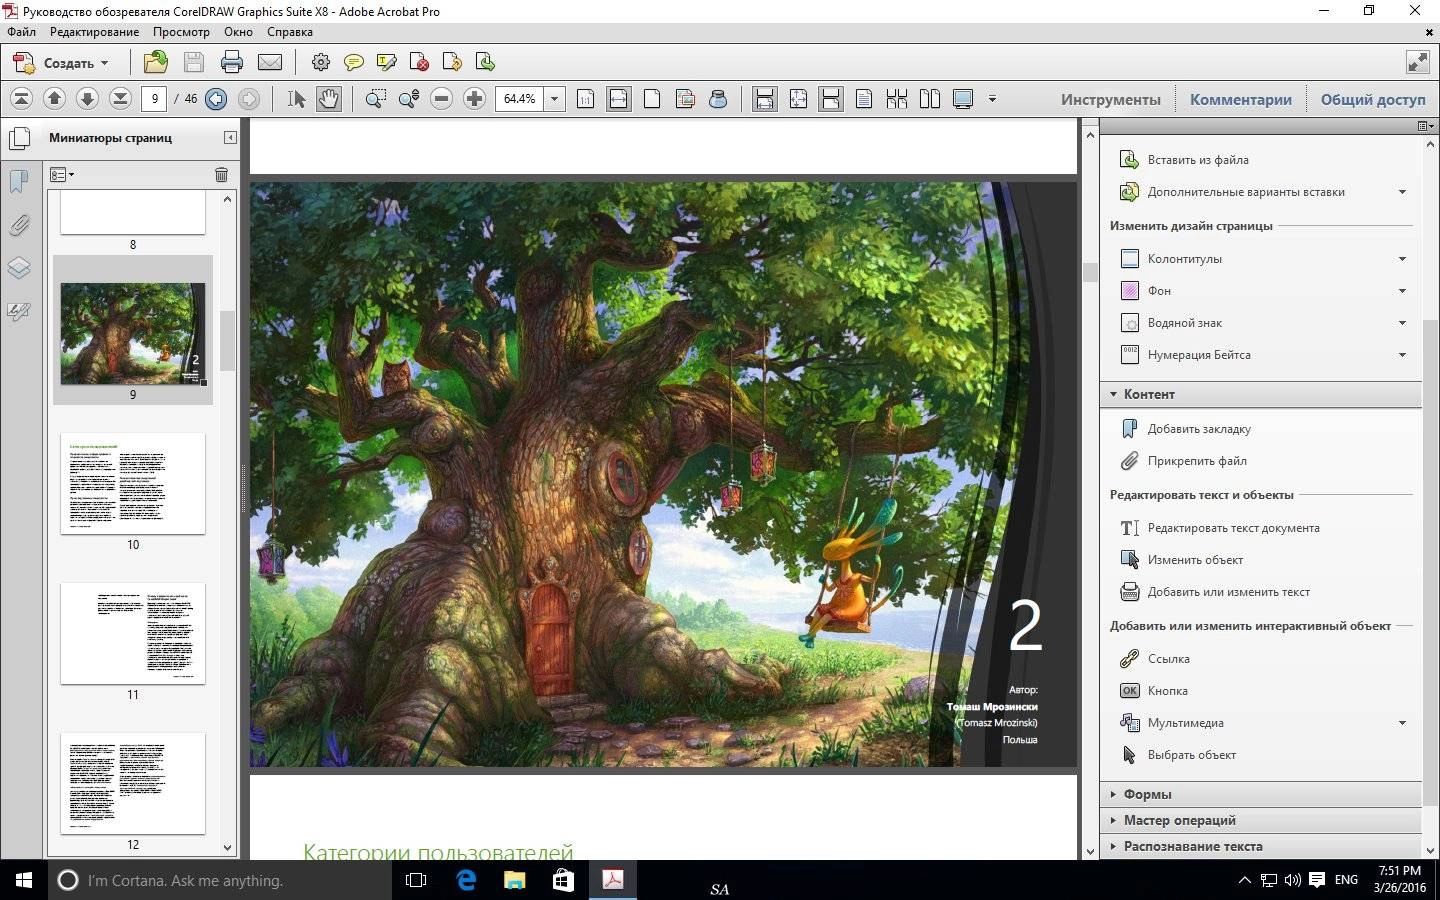Viewport: 1440px width, 900px height.
Task: Expand the Формы section
Action: [x=1260, y=794]
